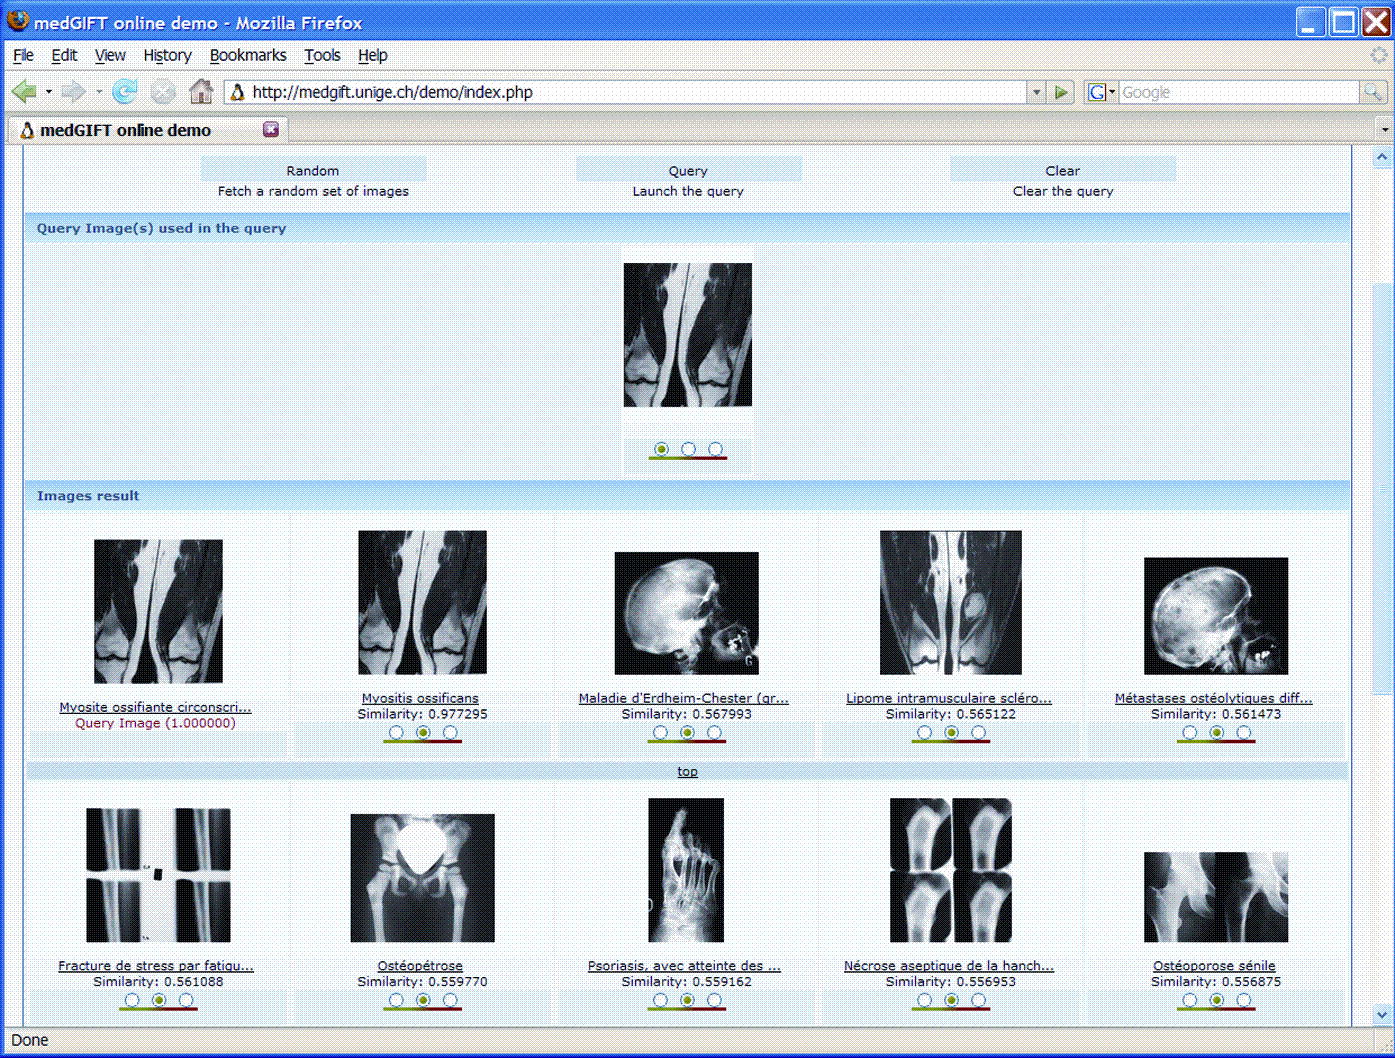Open the list-all-tabs dropdown arrow
This screenshot has height=1058, width=1395.
click(1385, 130)
